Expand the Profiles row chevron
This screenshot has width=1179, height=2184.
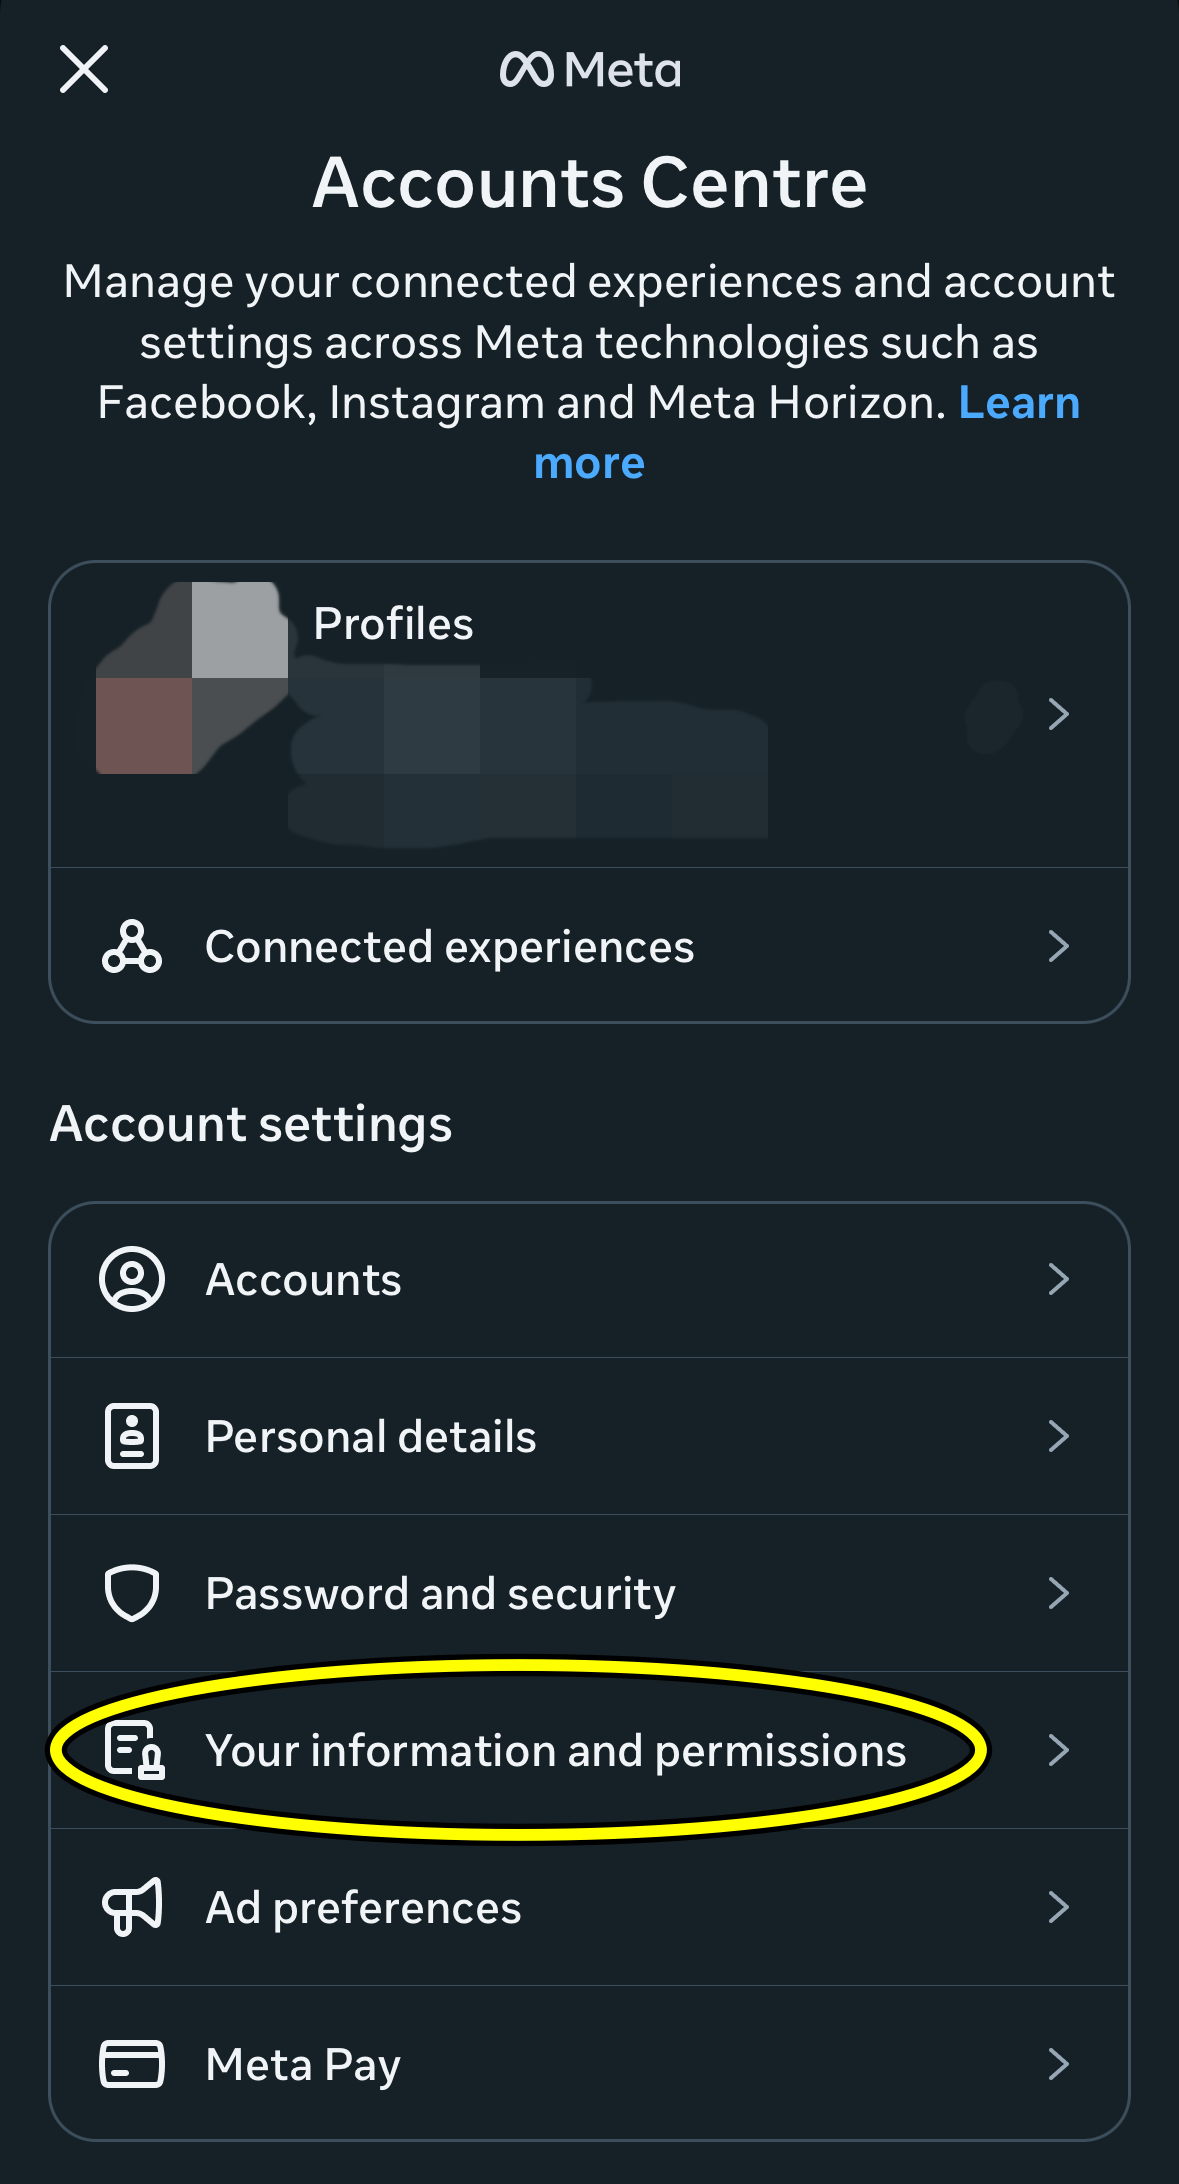[1059, 714]
